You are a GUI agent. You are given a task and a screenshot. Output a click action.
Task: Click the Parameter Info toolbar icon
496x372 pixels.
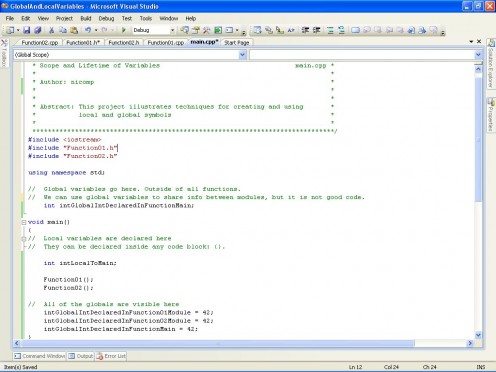[269, 30]
